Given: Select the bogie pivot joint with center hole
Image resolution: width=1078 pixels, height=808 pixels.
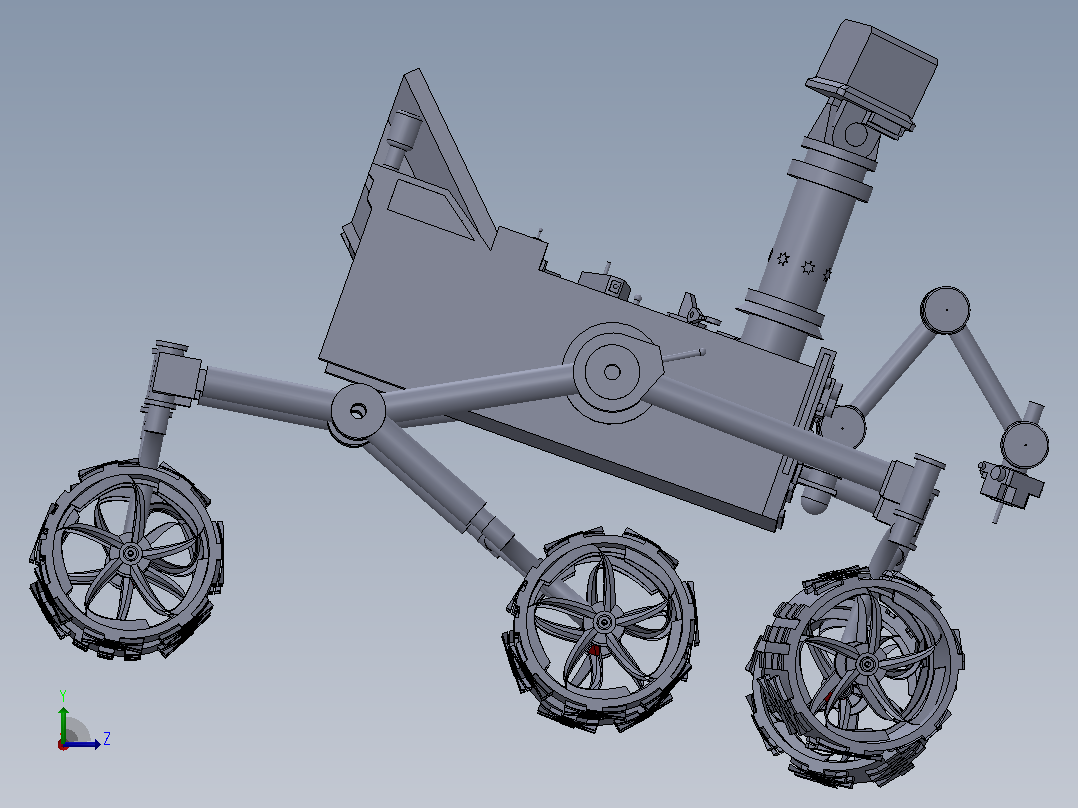Looking at the screenshot, I should tap(358, 412).
